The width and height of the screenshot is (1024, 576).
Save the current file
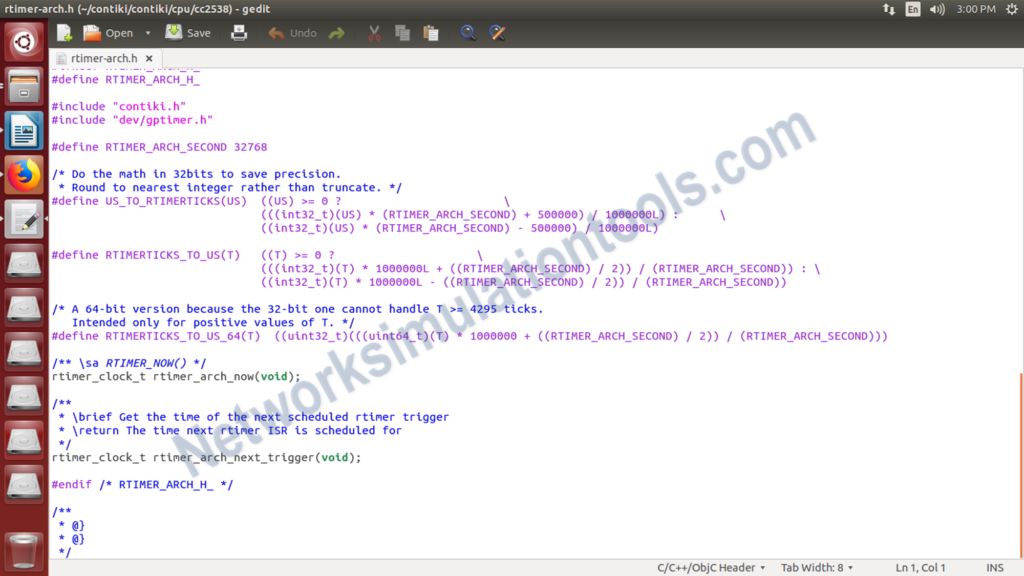pos(186,32)
